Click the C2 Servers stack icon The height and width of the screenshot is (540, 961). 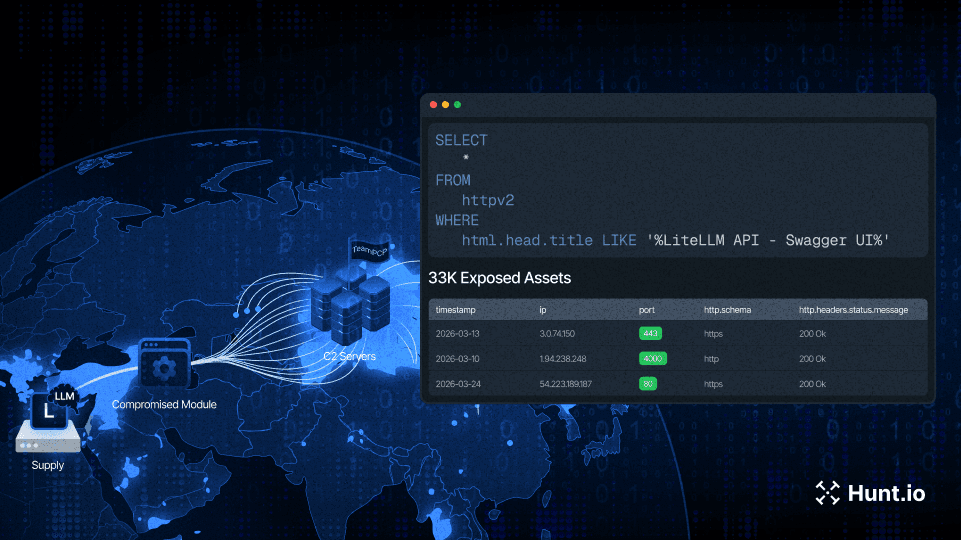(x=351, y=308)
